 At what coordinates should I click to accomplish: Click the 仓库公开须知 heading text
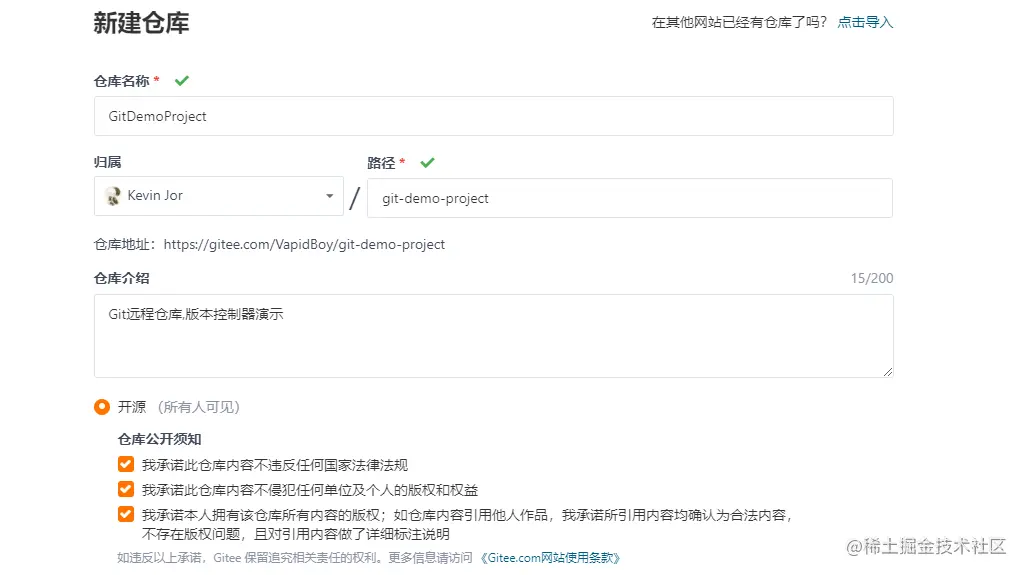160,439
